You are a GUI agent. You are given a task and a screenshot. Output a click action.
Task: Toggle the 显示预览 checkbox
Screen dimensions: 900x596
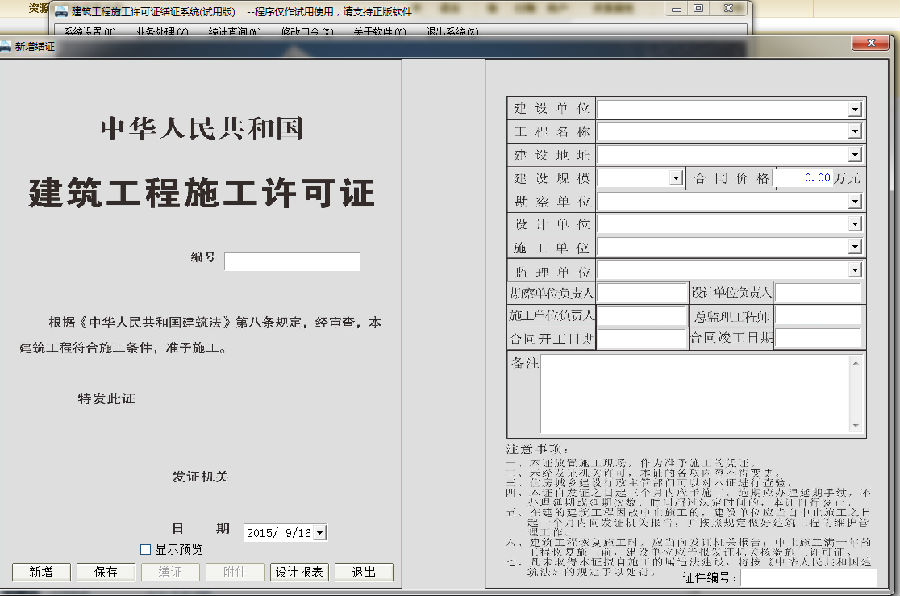click(x=145, y=549)
